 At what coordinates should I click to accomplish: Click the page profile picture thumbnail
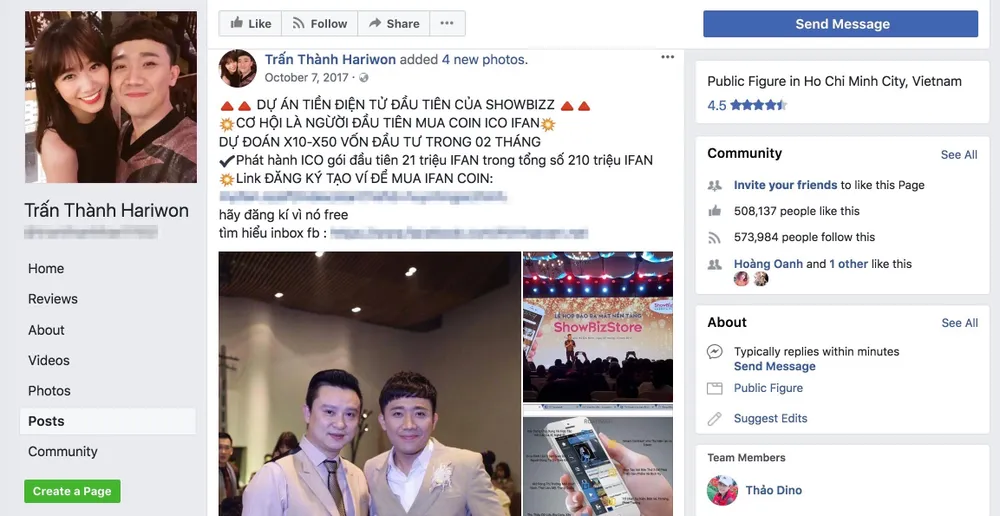[x=111, y=97]
